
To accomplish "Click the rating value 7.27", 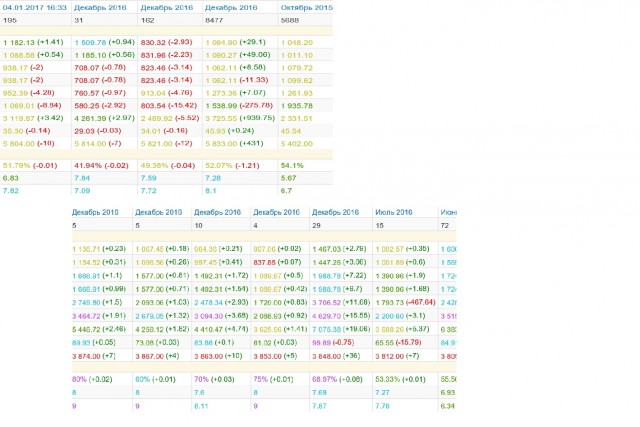I will point(382,393).
